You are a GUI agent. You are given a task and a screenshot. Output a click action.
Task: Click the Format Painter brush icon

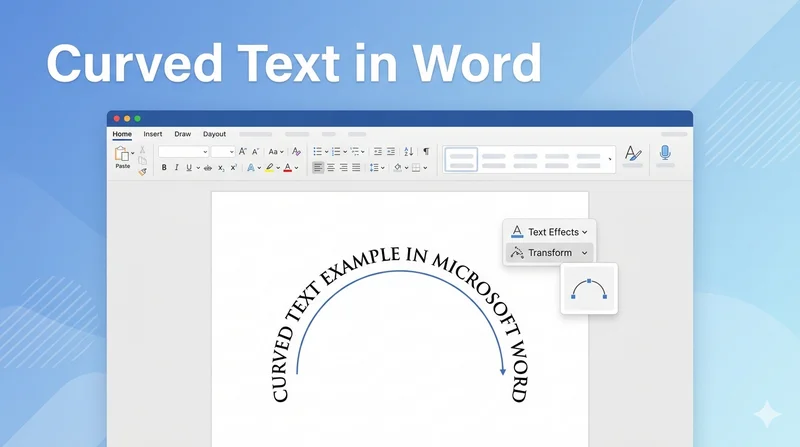click(142, 171)
